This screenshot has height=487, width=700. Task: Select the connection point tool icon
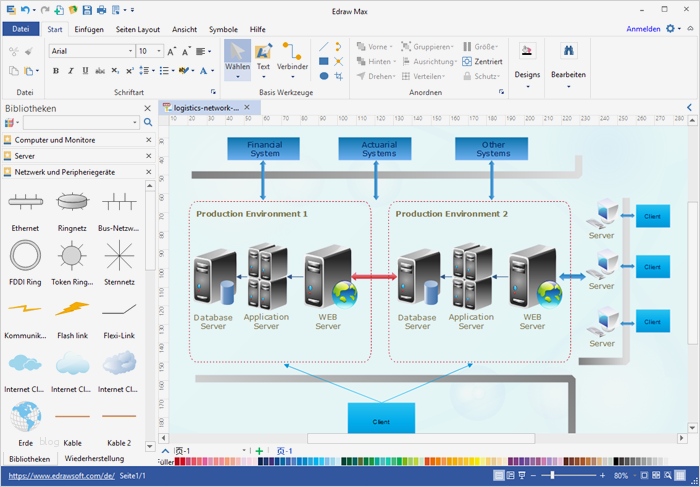click(339, 61)
